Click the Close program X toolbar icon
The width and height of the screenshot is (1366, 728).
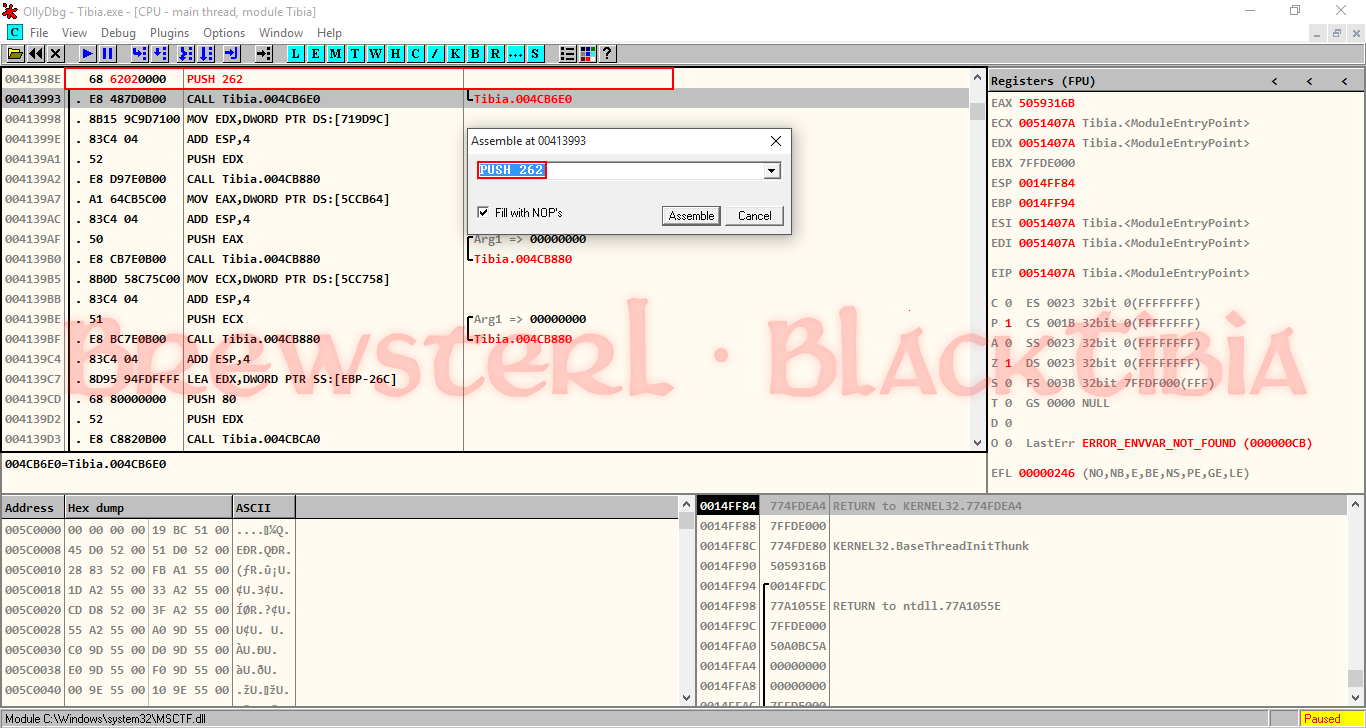click(56, 54)
